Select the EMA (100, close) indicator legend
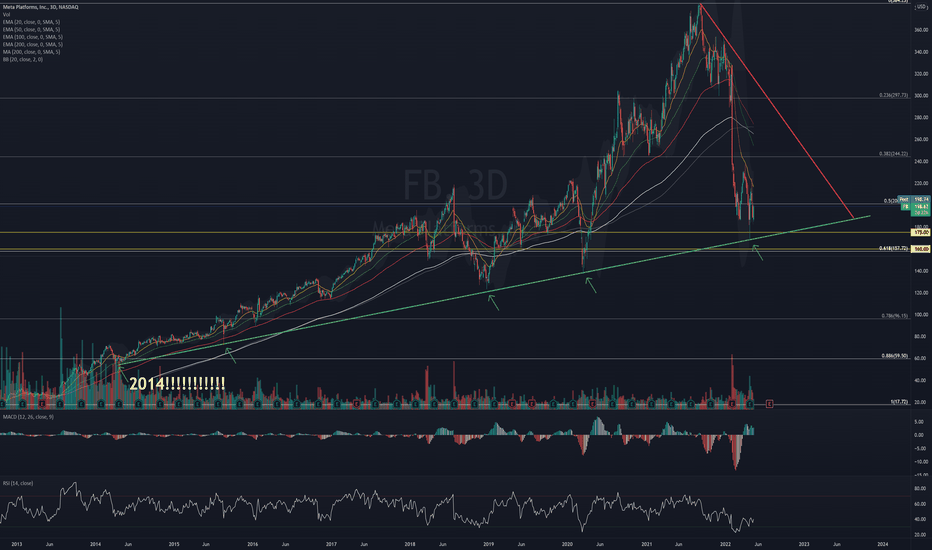The width and height of the screenshot is (932, 550). tap(33, 37)
